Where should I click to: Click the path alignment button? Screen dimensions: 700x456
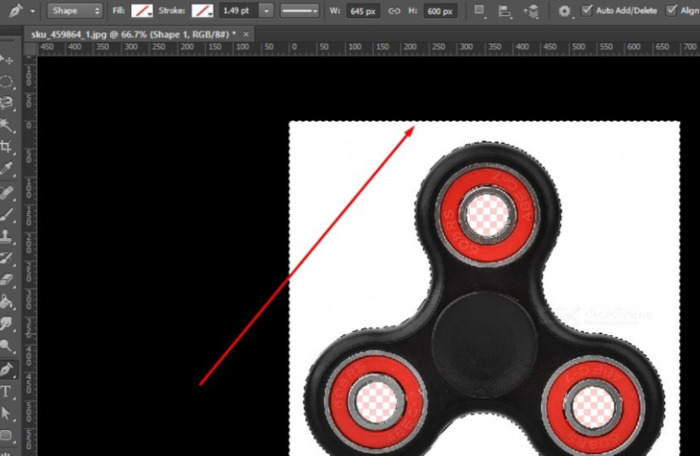click(507, 10)
